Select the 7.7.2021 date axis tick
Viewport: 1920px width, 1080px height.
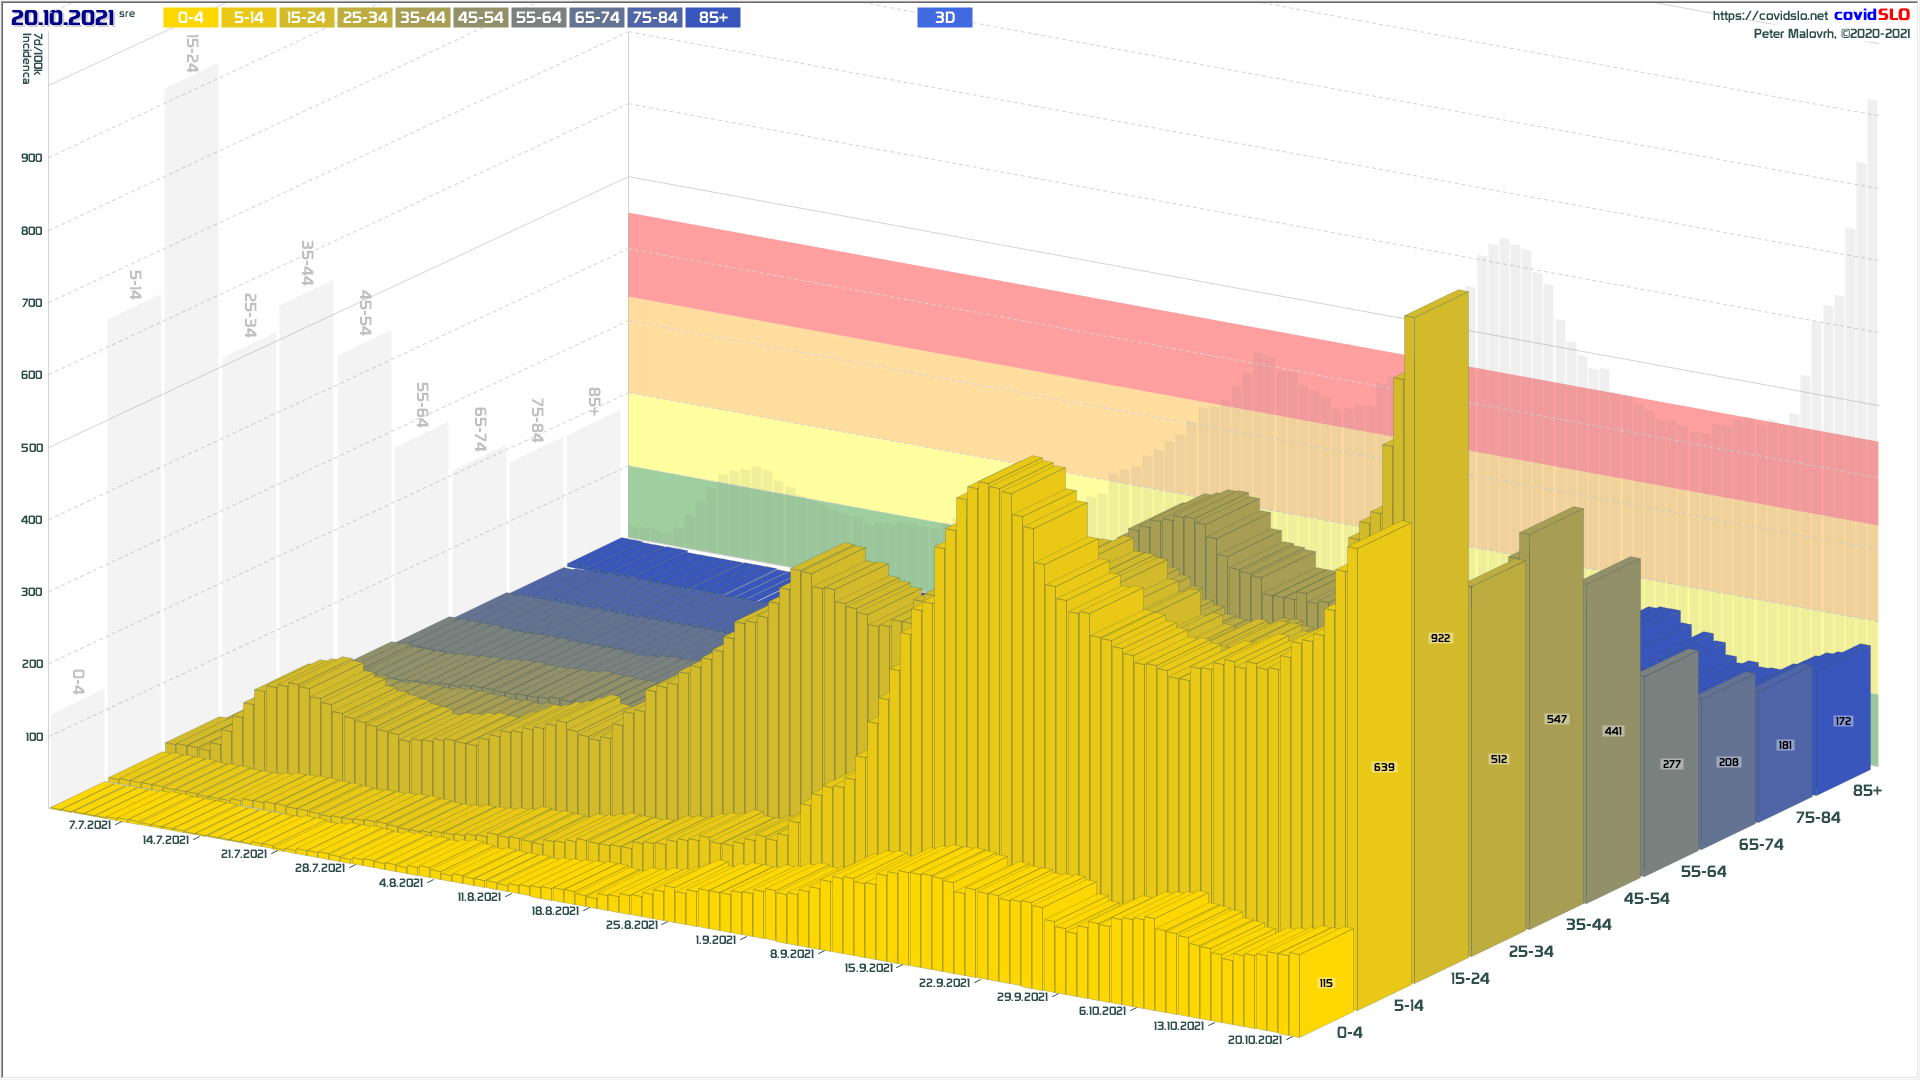[90, 825]
